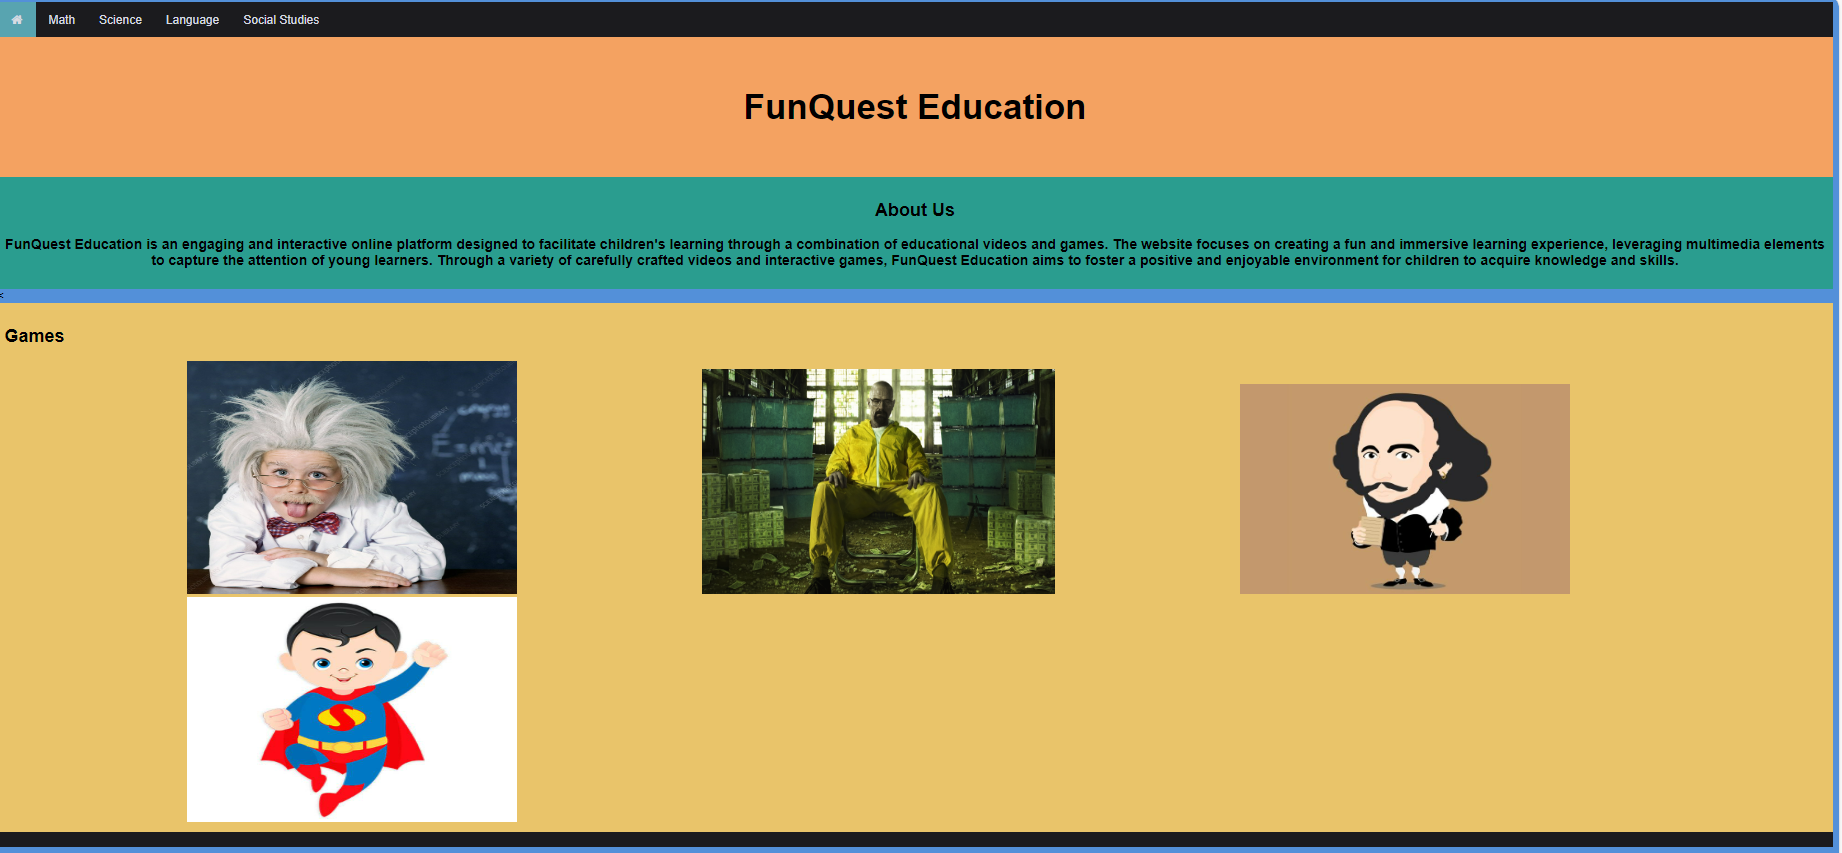Select the Superman kid game thumbnail
The height and width of the screenshot is (853, 1842).
pos(352,709)
